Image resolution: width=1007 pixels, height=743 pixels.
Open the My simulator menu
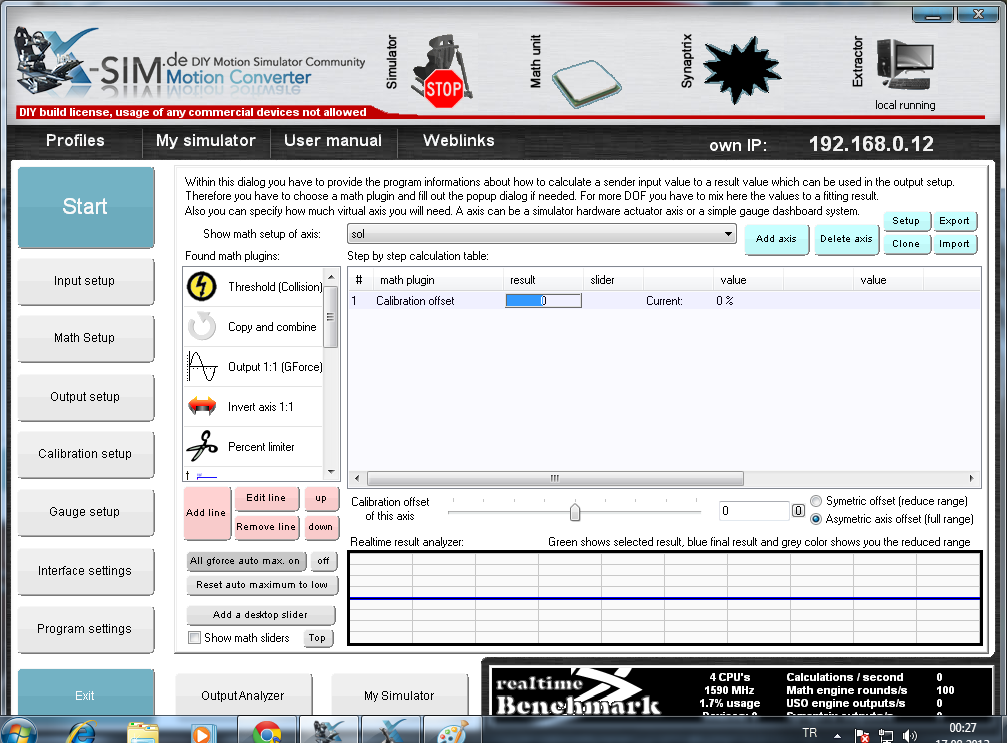coord(206,141)
